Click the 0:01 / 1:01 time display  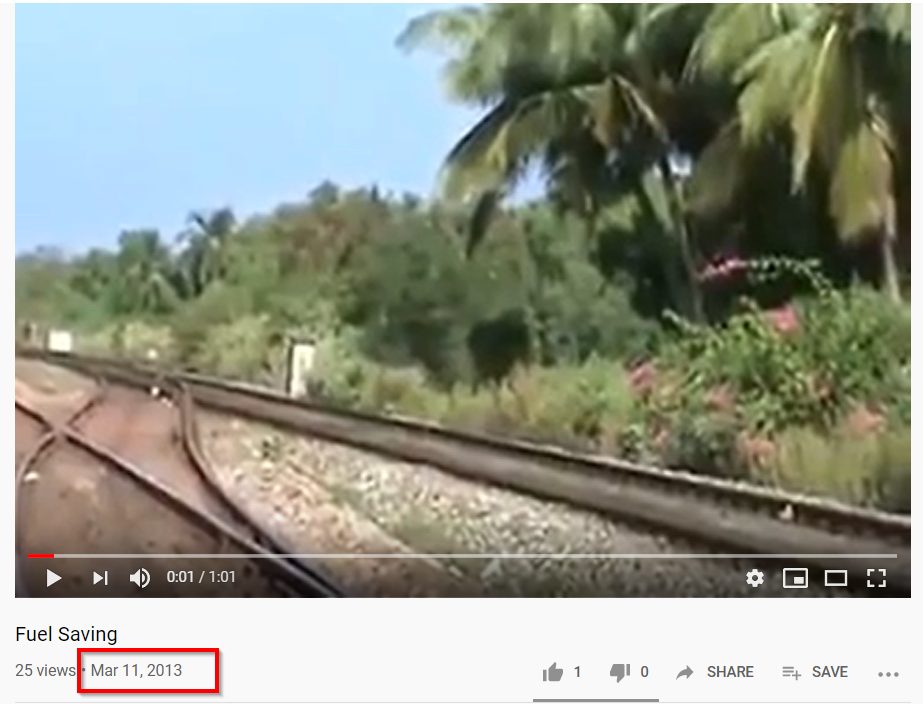tap(201, 577)
